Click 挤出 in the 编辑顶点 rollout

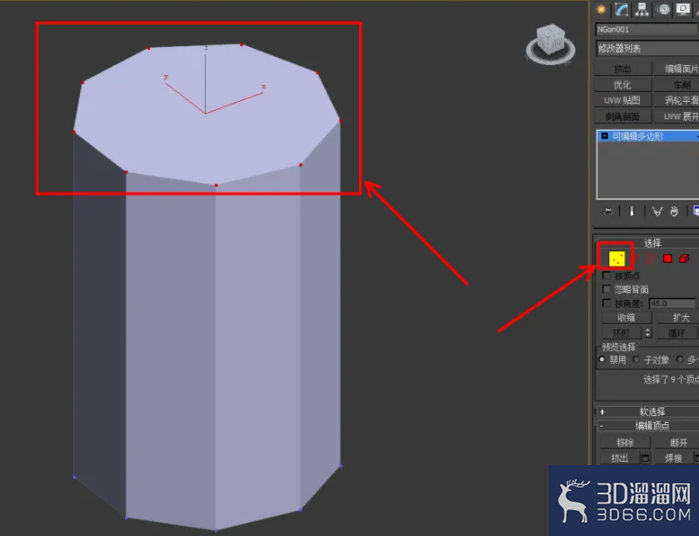pos(620,458)
